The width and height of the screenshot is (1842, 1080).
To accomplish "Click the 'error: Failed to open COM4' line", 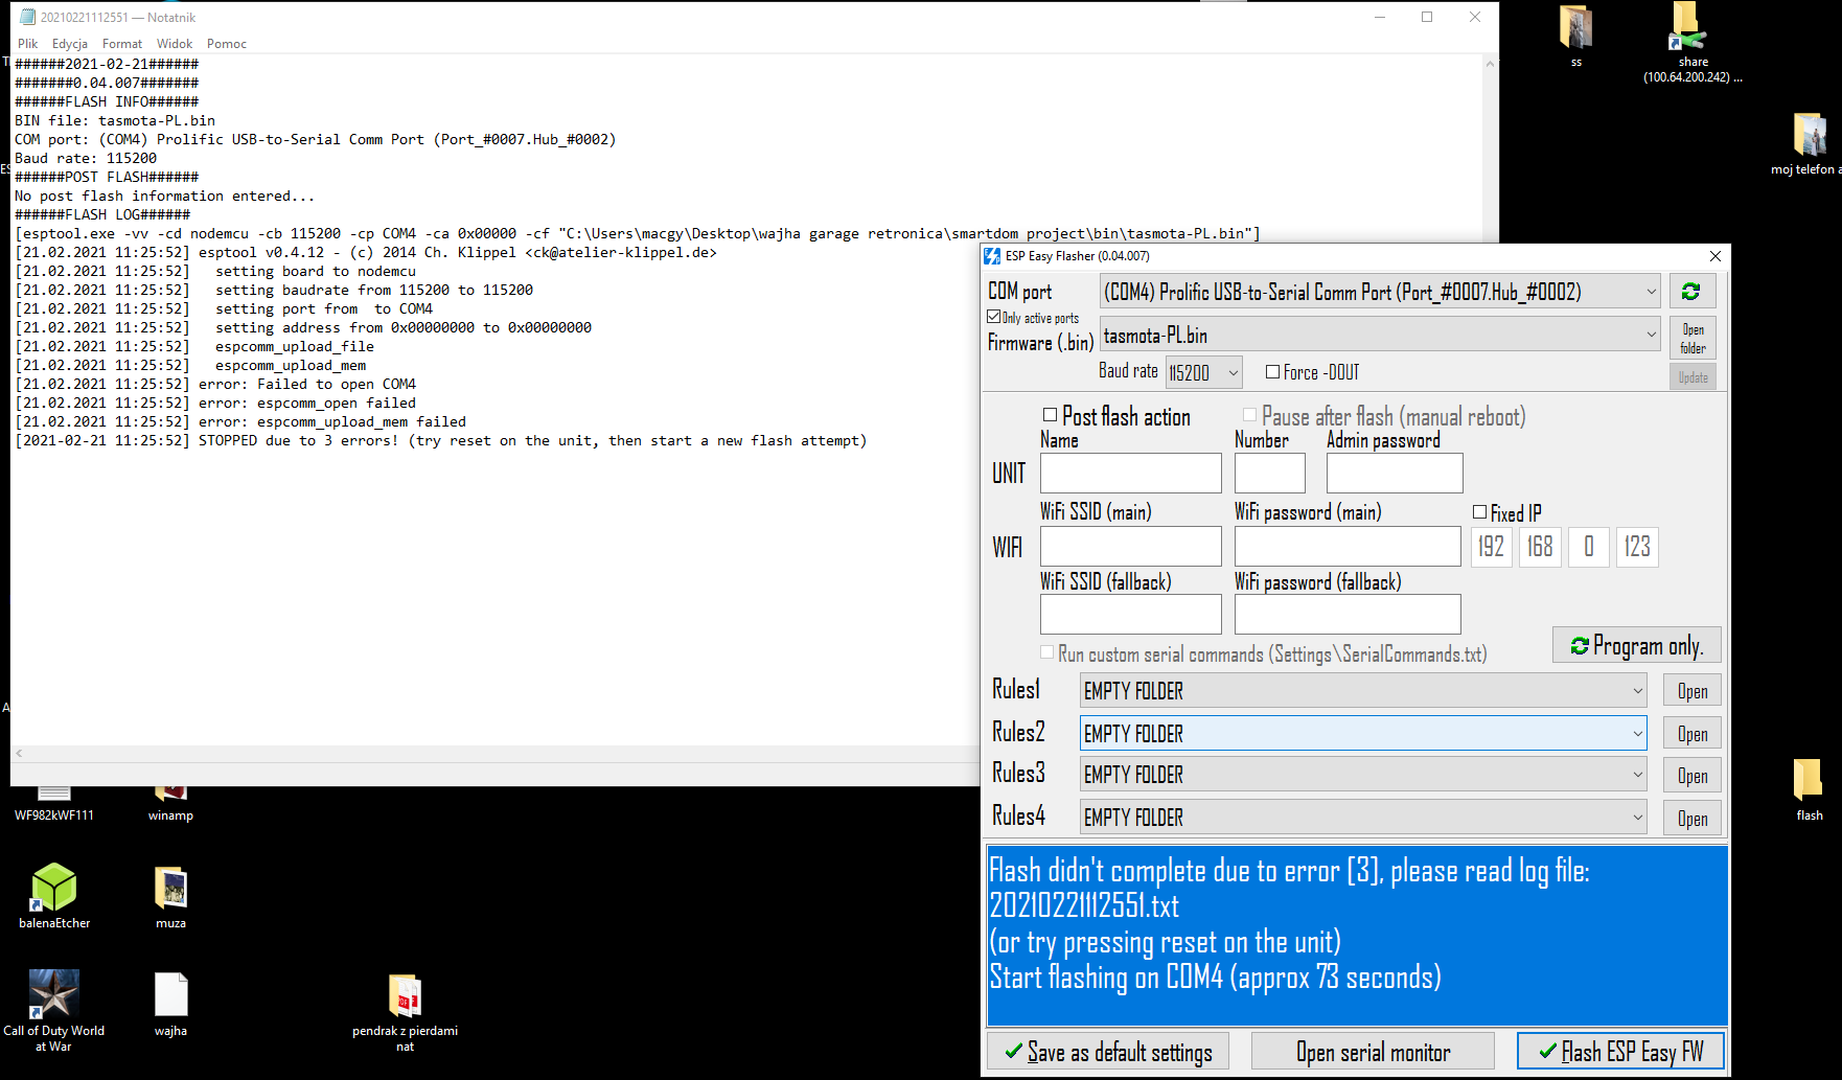I will (307, 384).
